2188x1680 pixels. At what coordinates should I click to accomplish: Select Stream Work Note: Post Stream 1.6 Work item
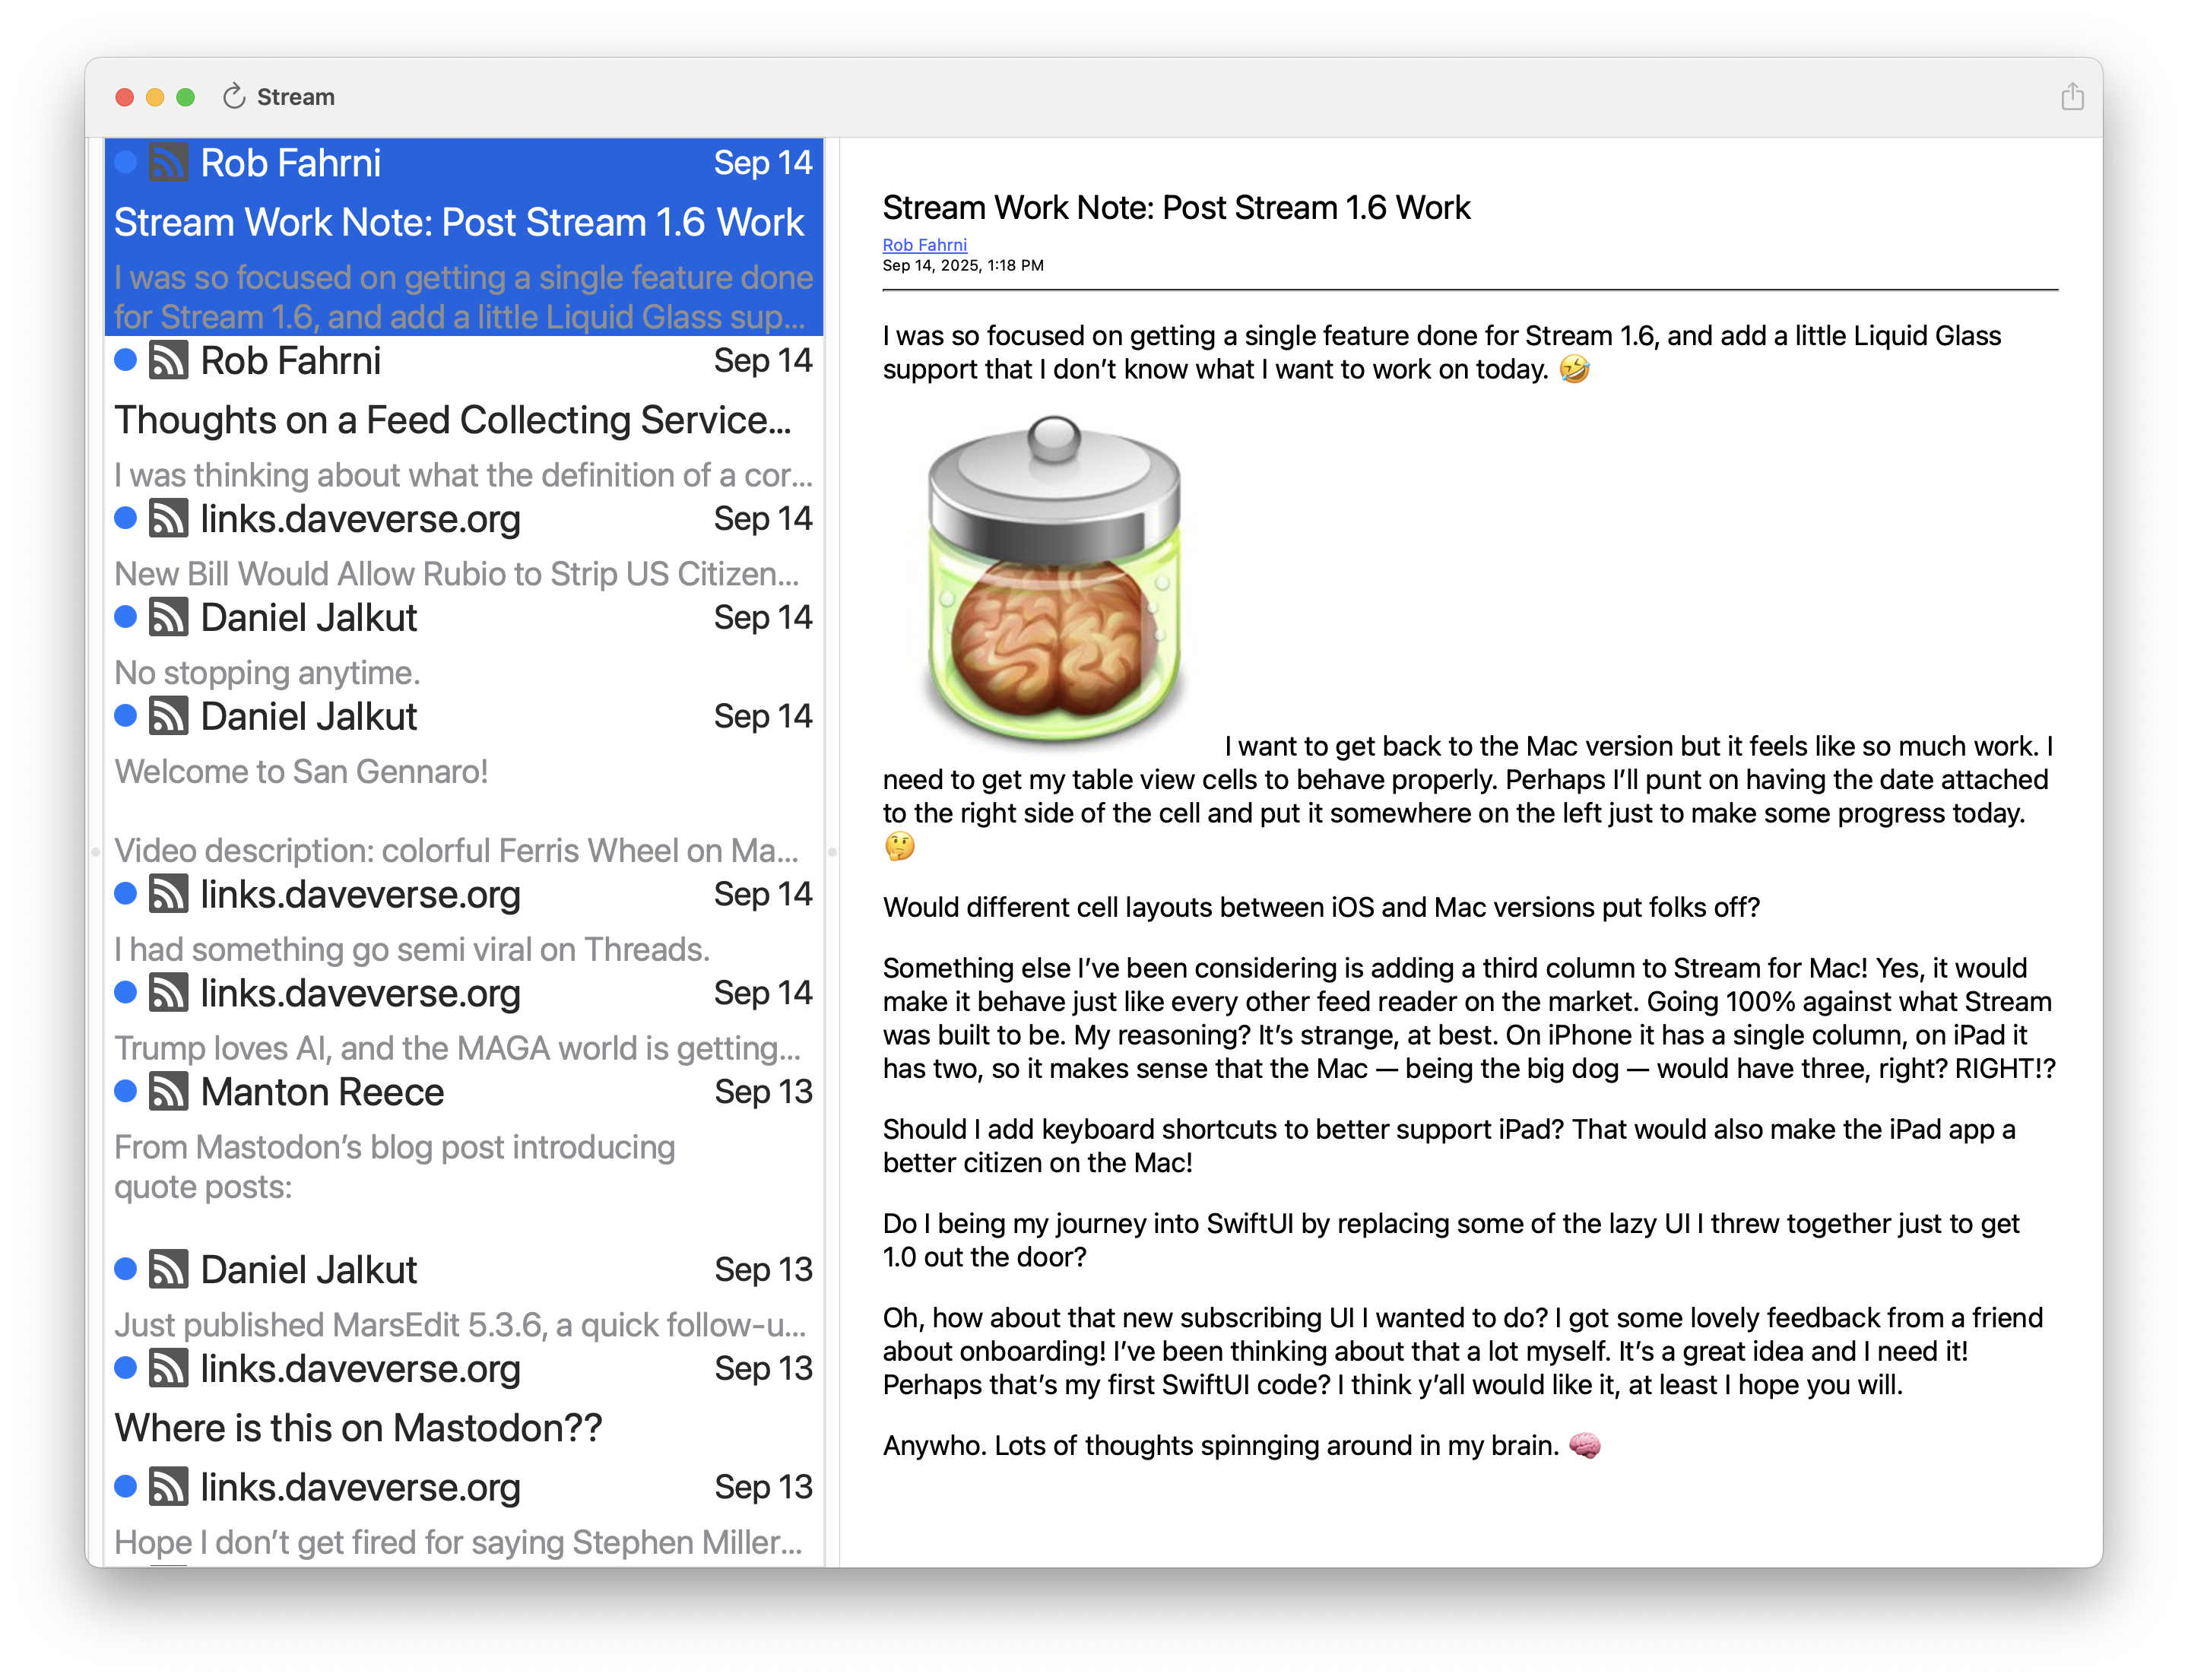[x=464, y=237]
